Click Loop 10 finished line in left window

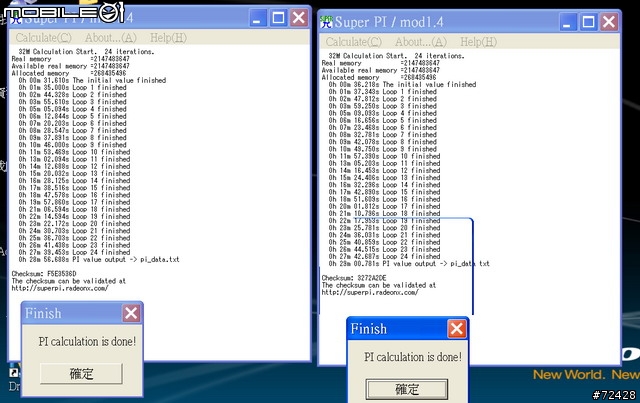(x=74, y=152)
